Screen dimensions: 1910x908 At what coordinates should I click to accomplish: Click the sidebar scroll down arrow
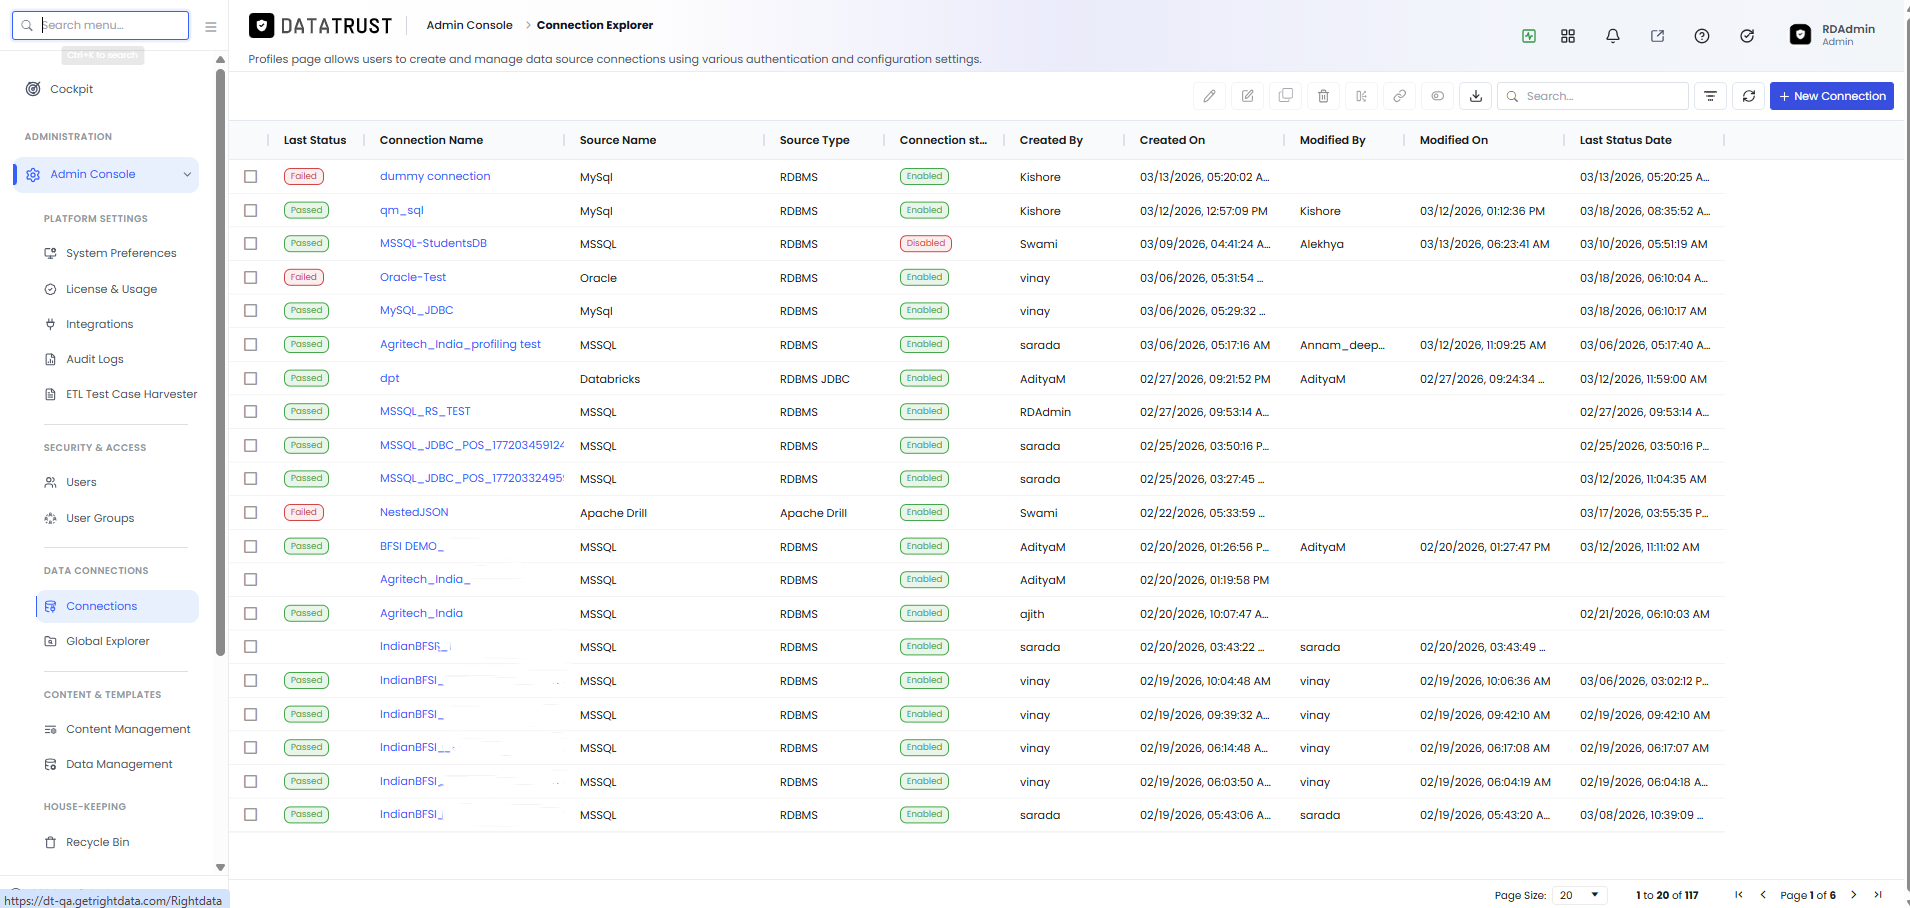pos(220,867)
